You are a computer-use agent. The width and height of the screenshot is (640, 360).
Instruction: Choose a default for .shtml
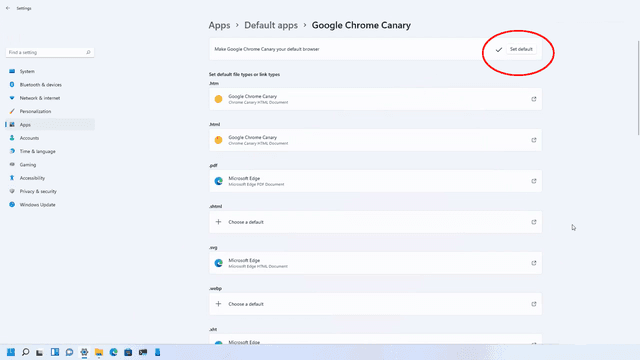pyautogui.click(x=376, y=222)
